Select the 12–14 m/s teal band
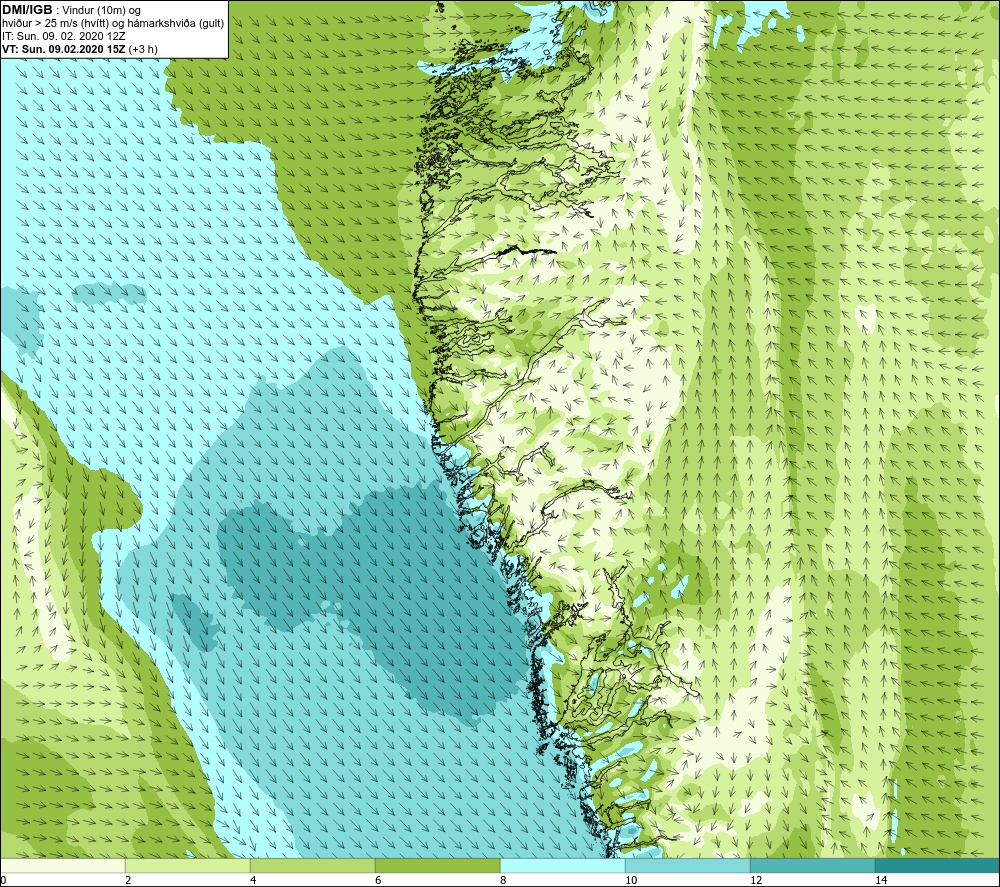 [812, 865]
